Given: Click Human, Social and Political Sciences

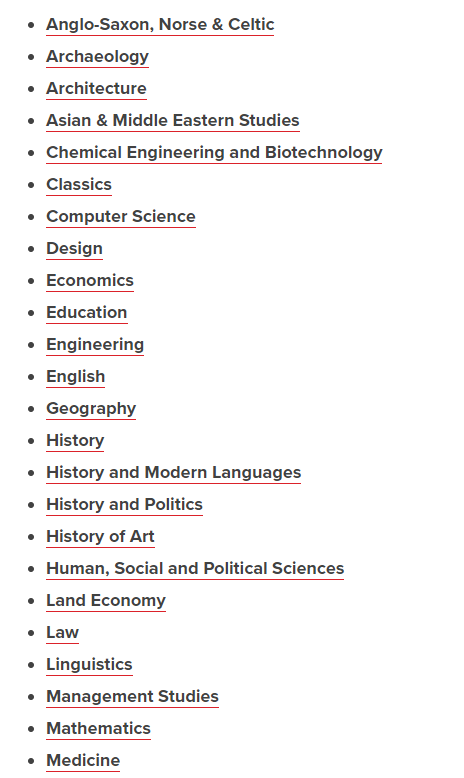Looking at the screenshot, I should [195, 569].
